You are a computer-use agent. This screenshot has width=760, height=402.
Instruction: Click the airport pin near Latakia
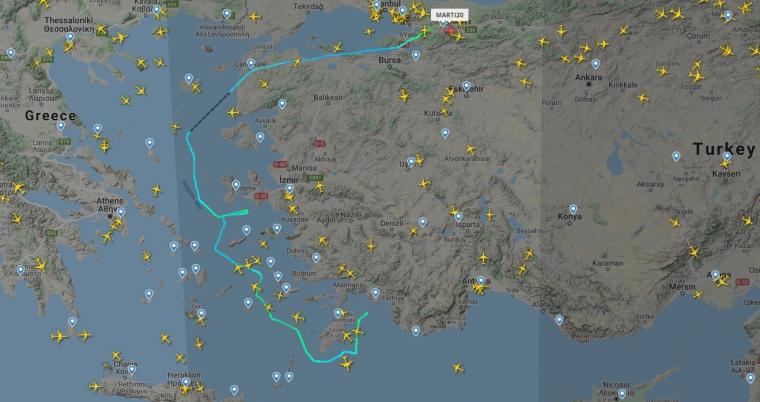pos(750,378)
